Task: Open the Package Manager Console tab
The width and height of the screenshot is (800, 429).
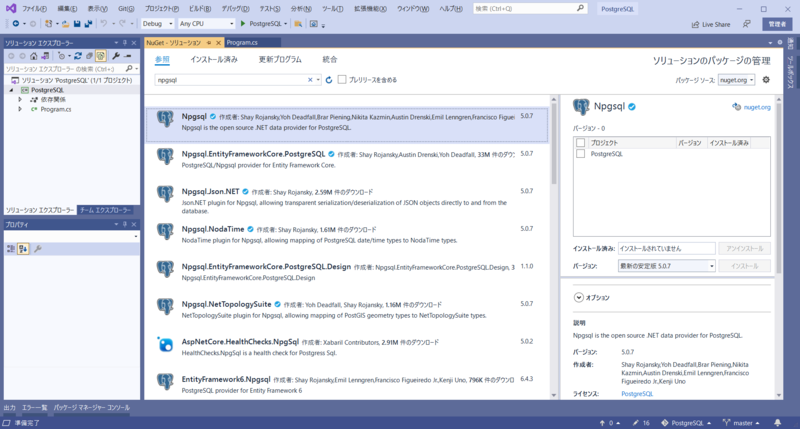Action: click(92, 408)
